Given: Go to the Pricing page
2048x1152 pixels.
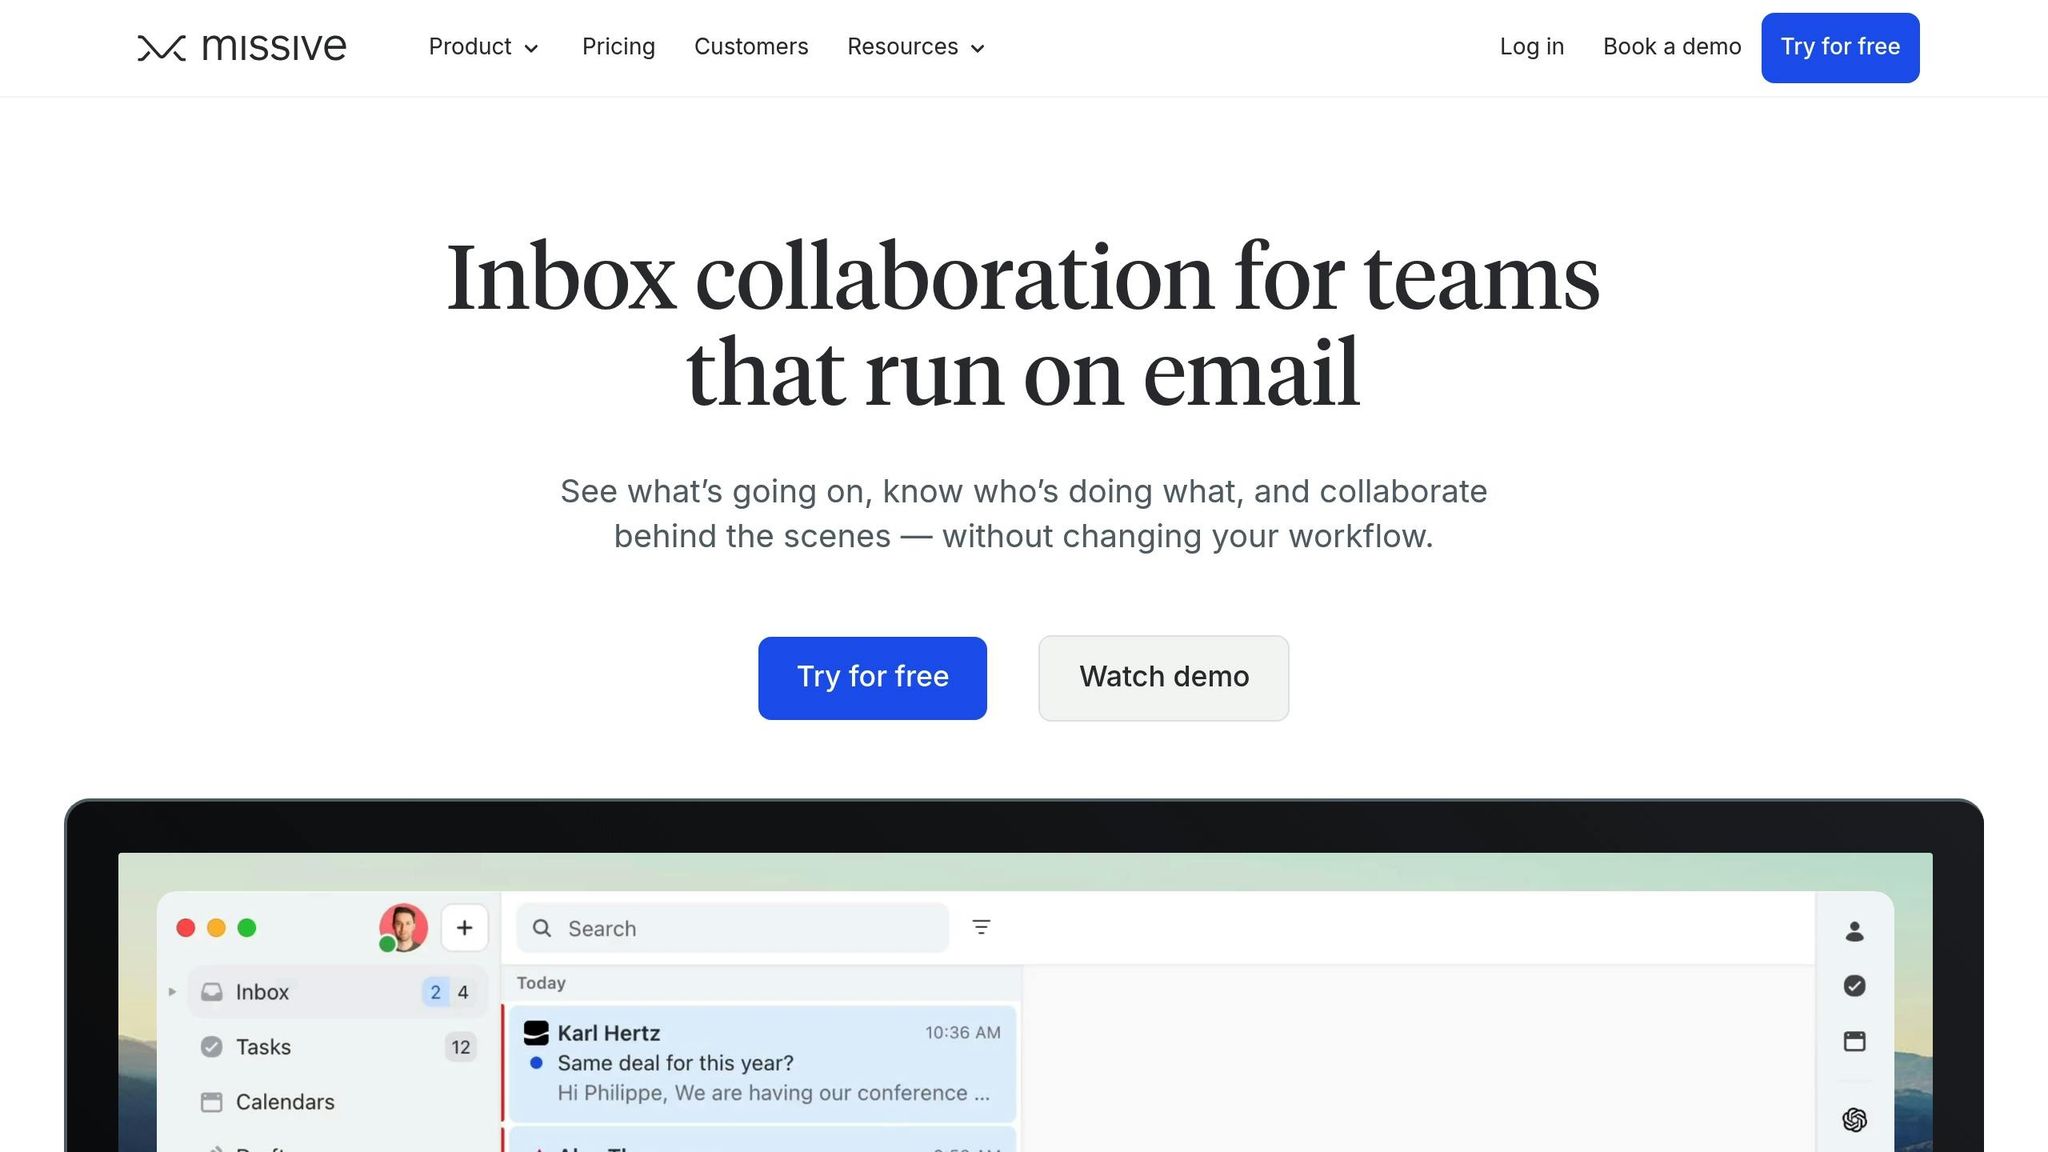Looking at the screenshot, I should pos(618,47).
